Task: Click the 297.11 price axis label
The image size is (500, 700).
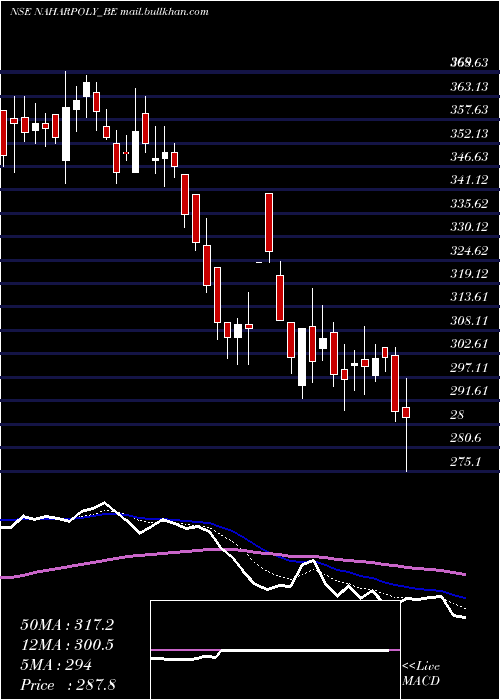Action: click(x=469, y=368)
